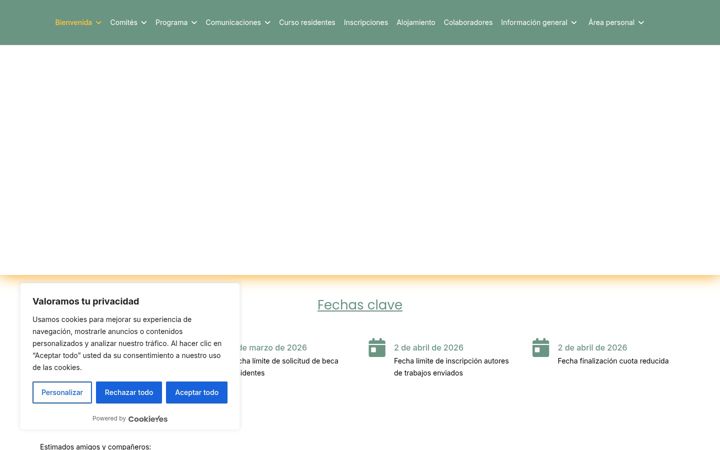
Task: Expand the Bienvenida dropdown chevron
Action: [98, 22]
